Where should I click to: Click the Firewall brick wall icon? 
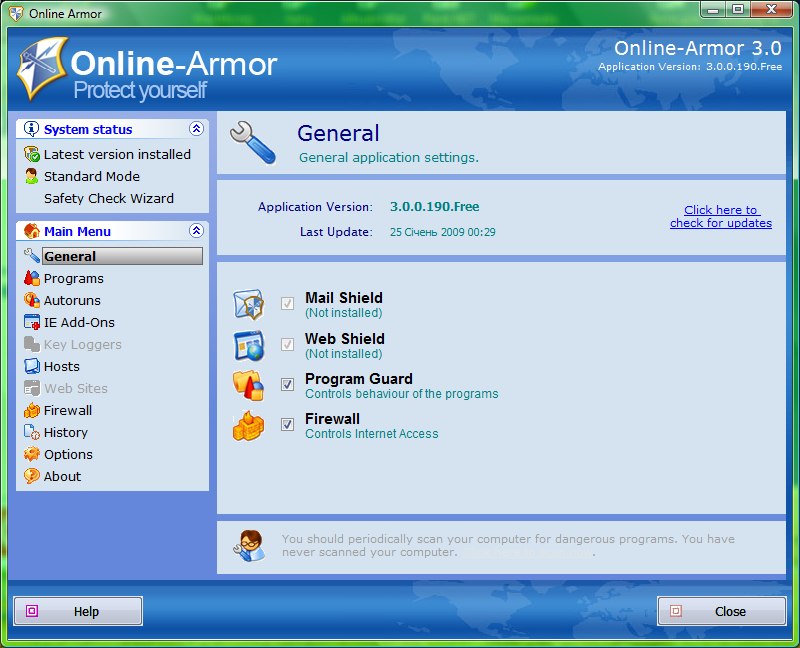point(248,426)
